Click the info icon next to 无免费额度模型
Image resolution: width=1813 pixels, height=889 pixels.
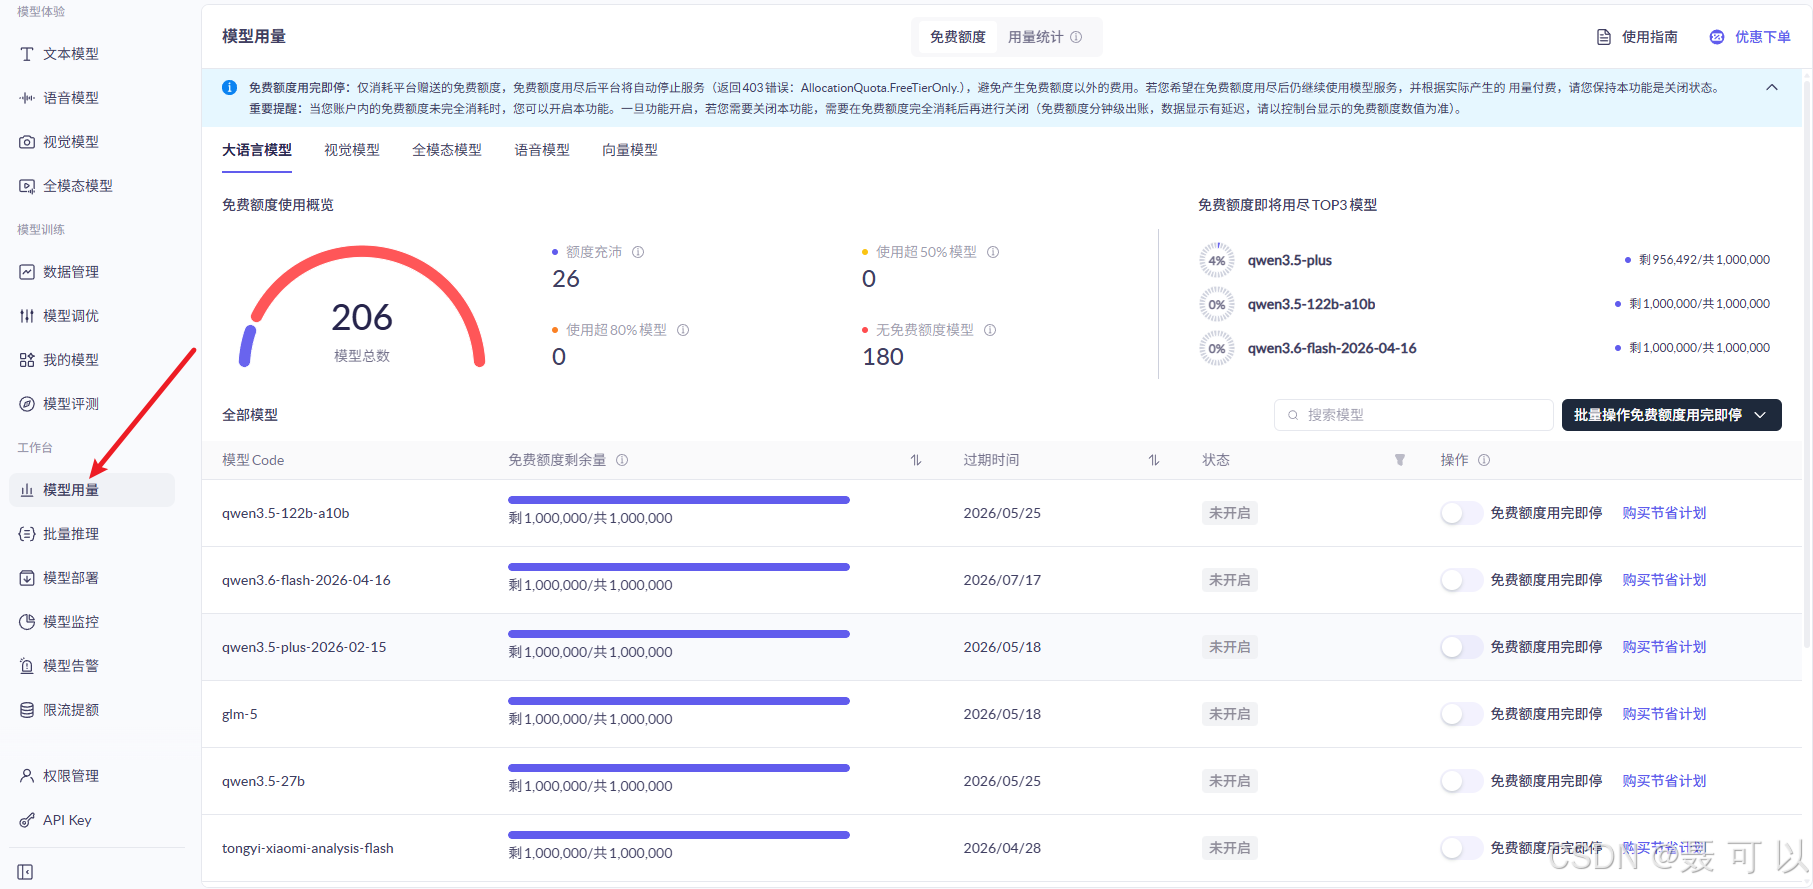click(990, 330)
